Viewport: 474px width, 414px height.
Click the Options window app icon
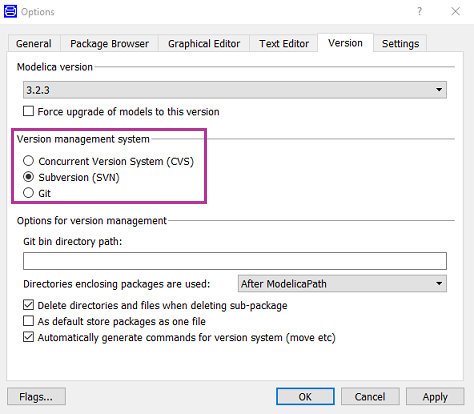pyautogui.click(x=10, y=12)
